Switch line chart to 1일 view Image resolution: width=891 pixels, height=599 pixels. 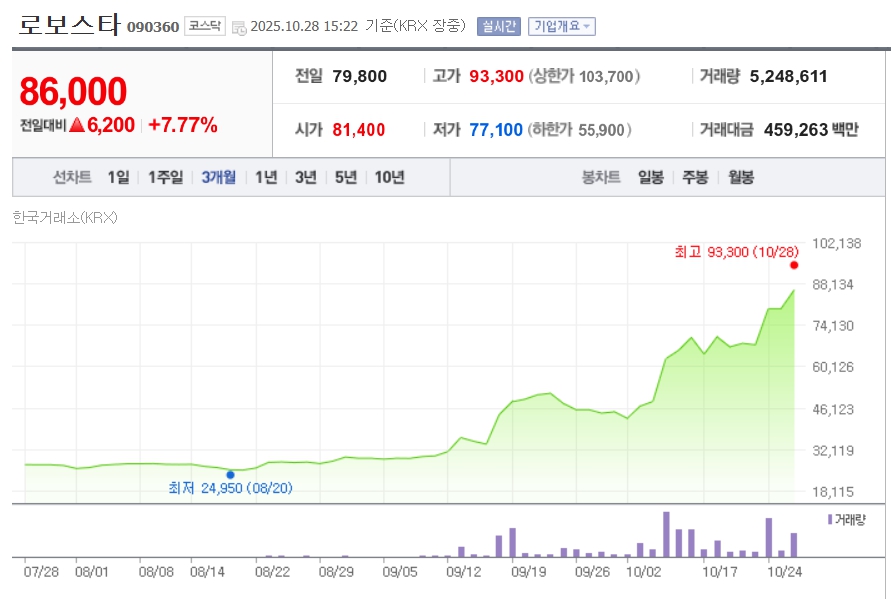click(118, 177)
